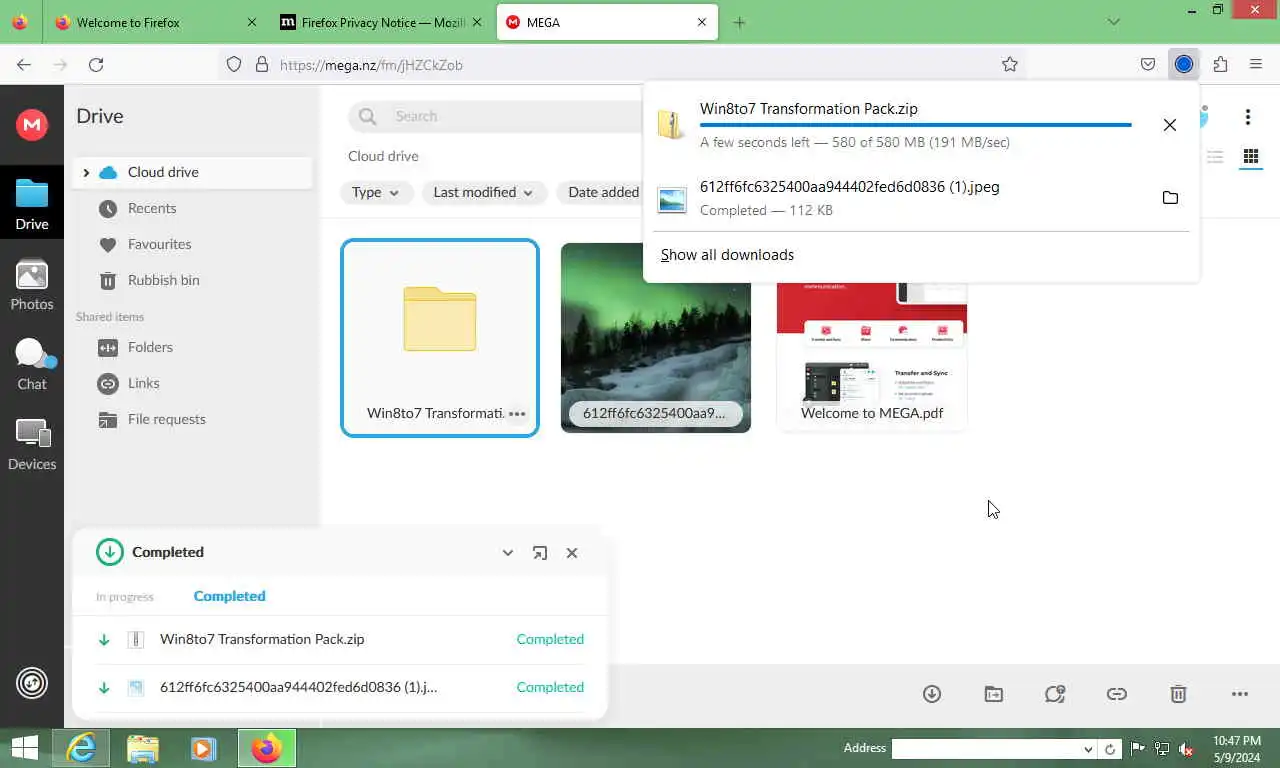Screen dimensions: 1280x768
Task: Open the Chat section in MEGA sidebar
Action: (32, 365)
